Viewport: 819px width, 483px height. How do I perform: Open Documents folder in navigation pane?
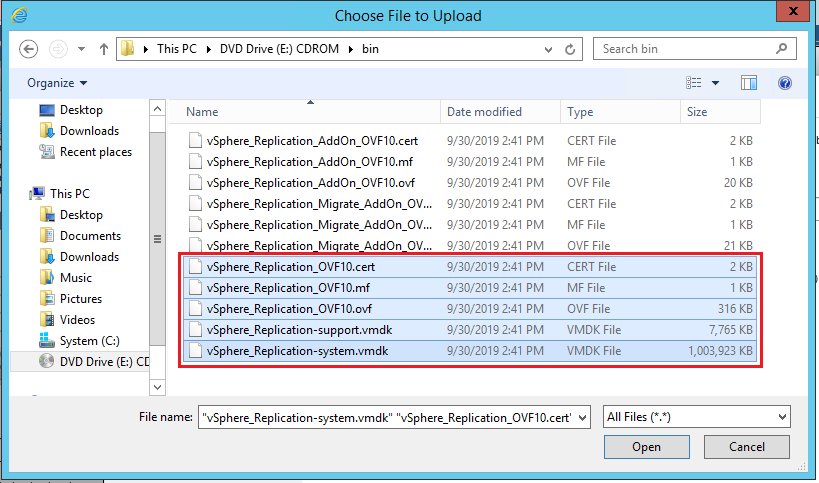(x=80, y=236)
